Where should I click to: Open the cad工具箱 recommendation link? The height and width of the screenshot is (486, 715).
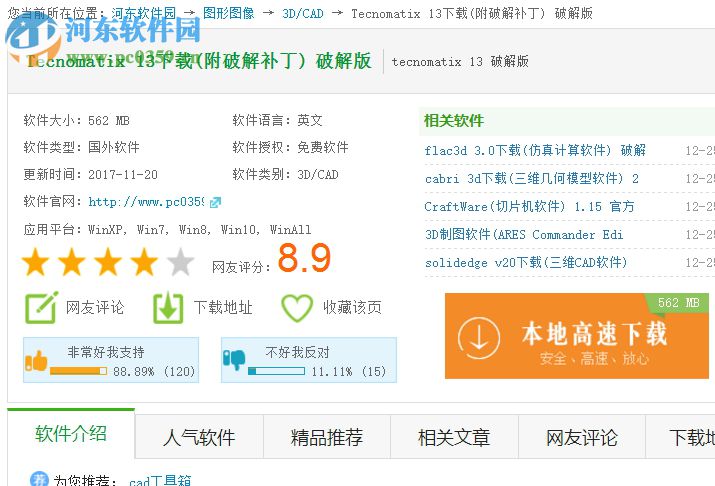pyautogui.click(x=160, y=481)
